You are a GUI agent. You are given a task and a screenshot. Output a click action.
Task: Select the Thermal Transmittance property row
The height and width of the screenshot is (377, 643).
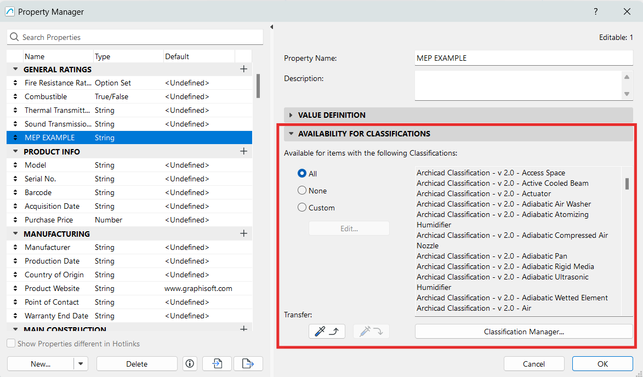click(x=129, y=110)
